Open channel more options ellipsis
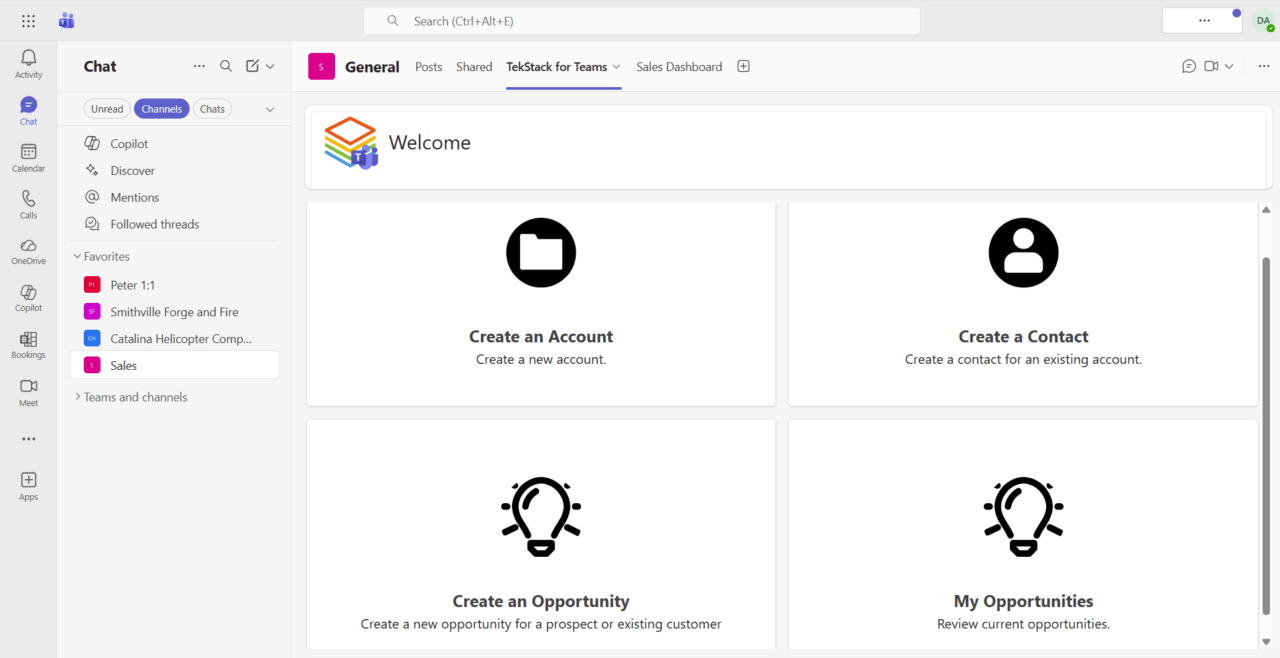 1264,66
